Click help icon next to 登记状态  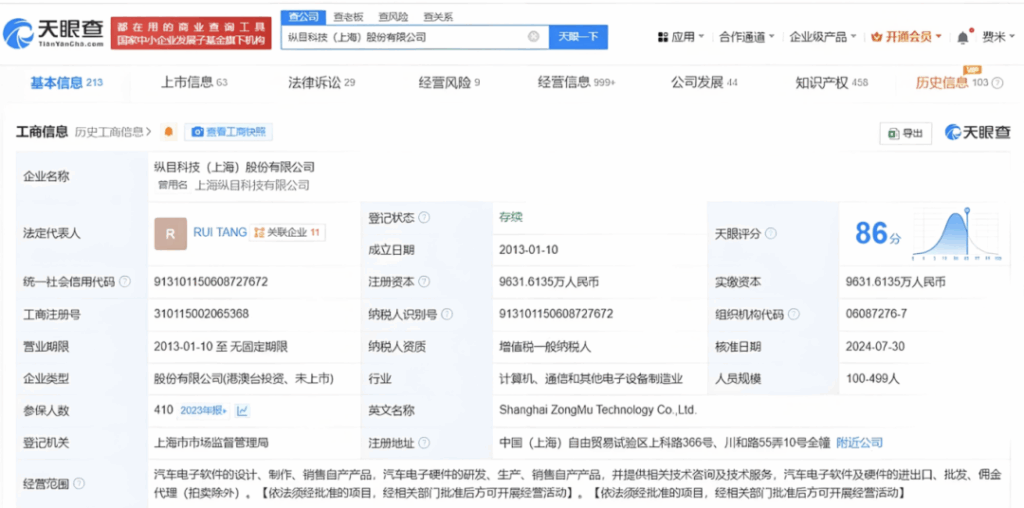point(424,218)
